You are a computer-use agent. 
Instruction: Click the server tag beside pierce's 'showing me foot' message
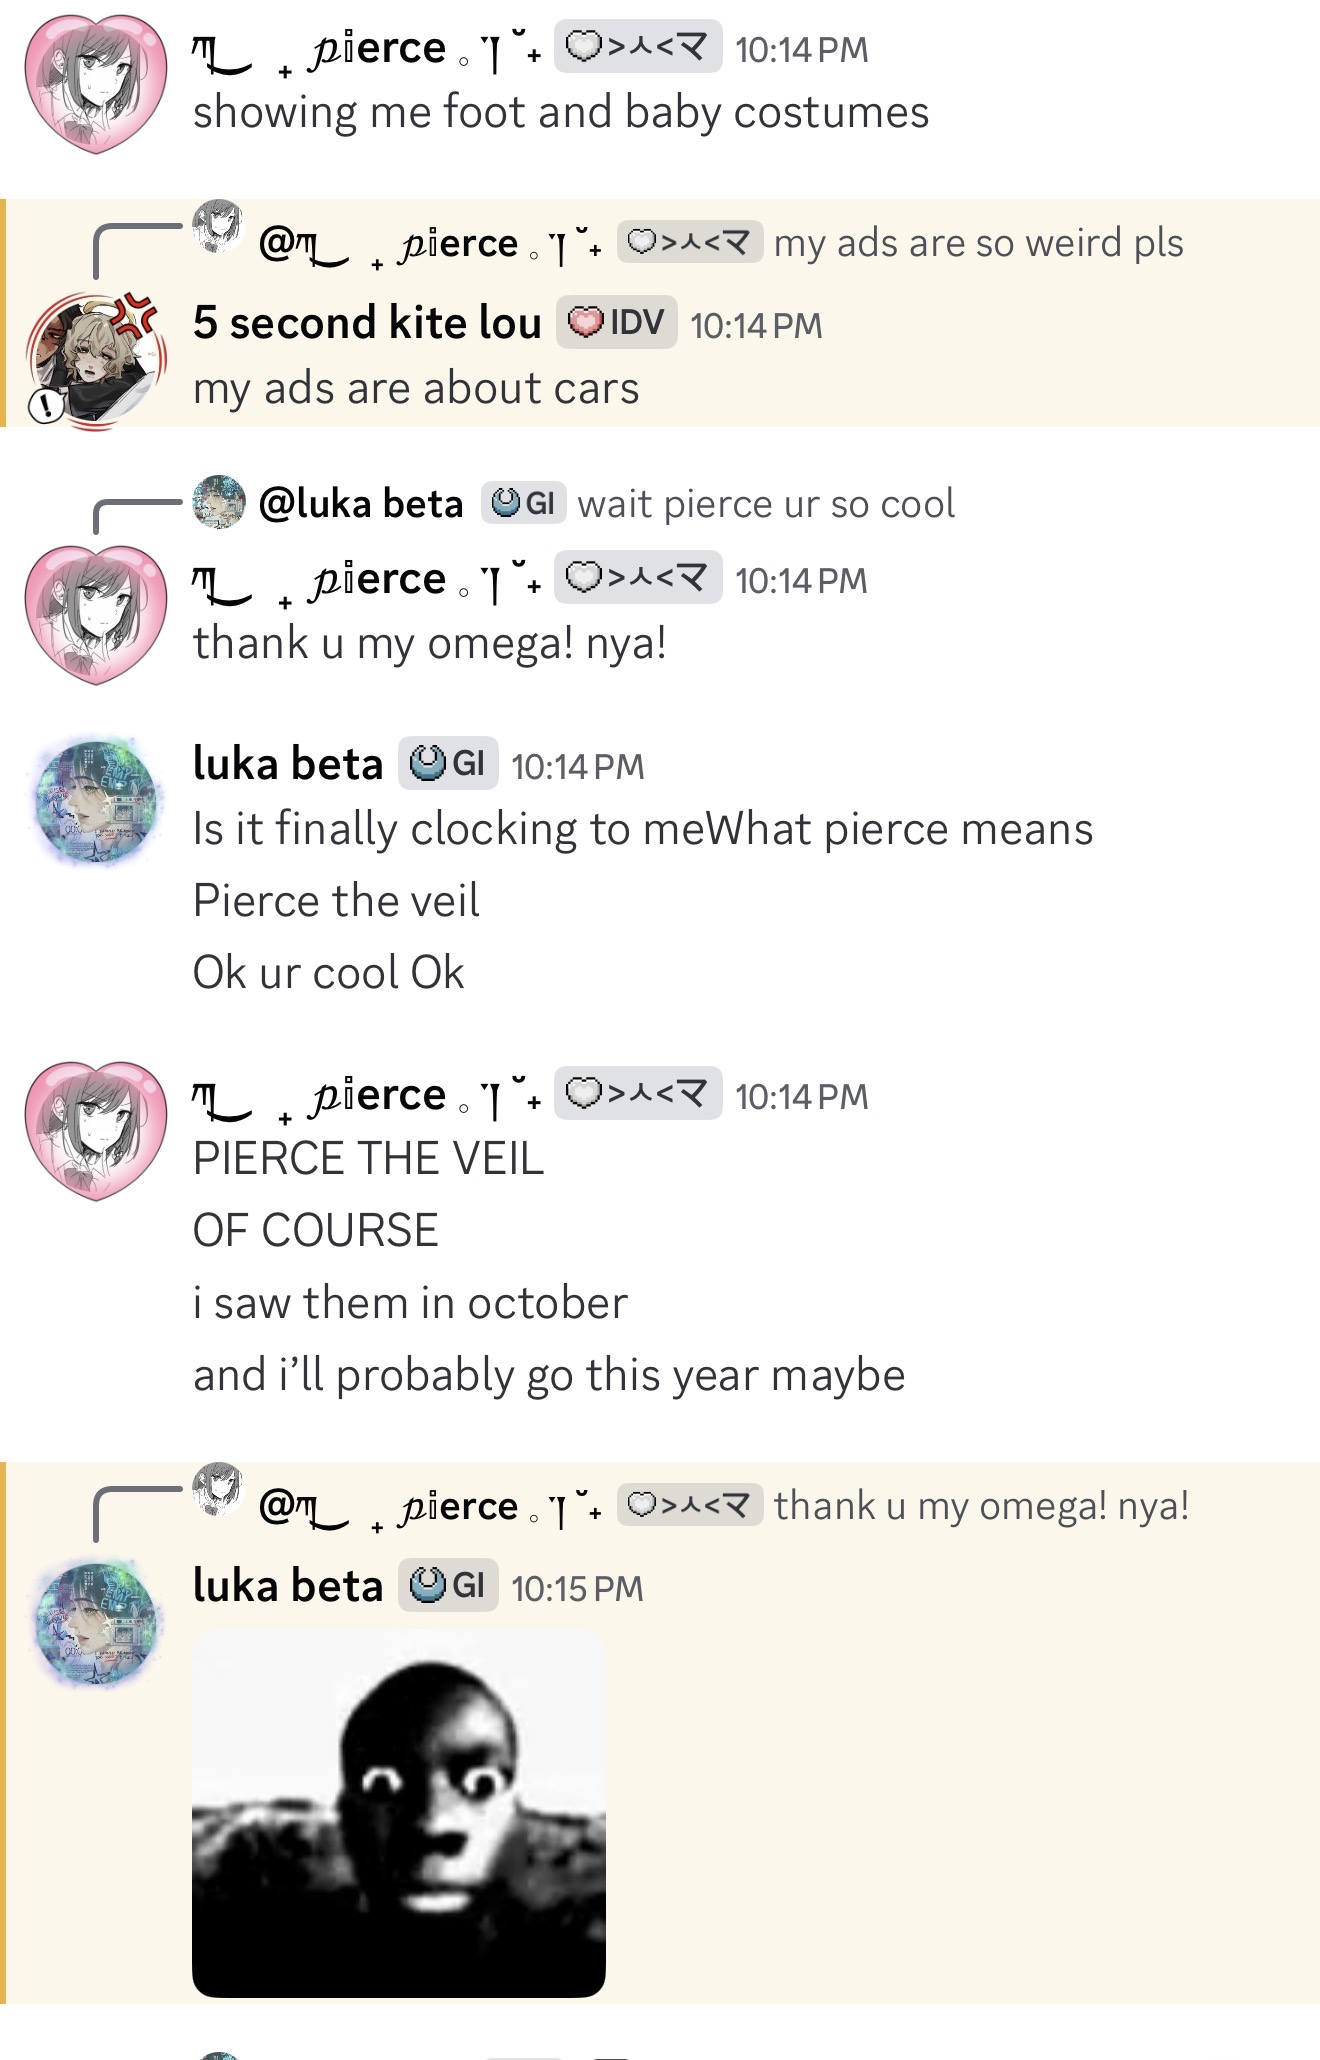[638, 47]
